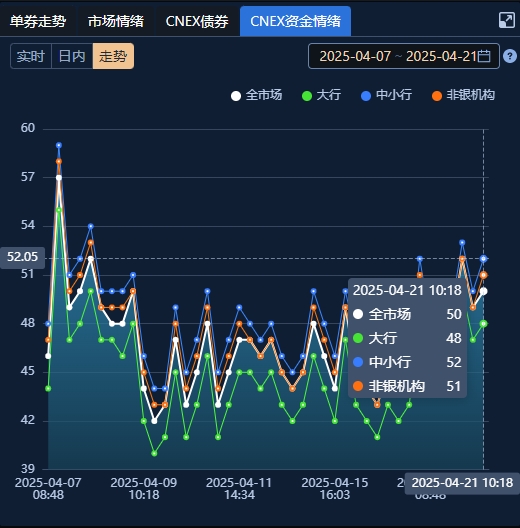
Task: Click the highlighted 2025-04-21 10:18 axis pointer label
Action: 462,483
